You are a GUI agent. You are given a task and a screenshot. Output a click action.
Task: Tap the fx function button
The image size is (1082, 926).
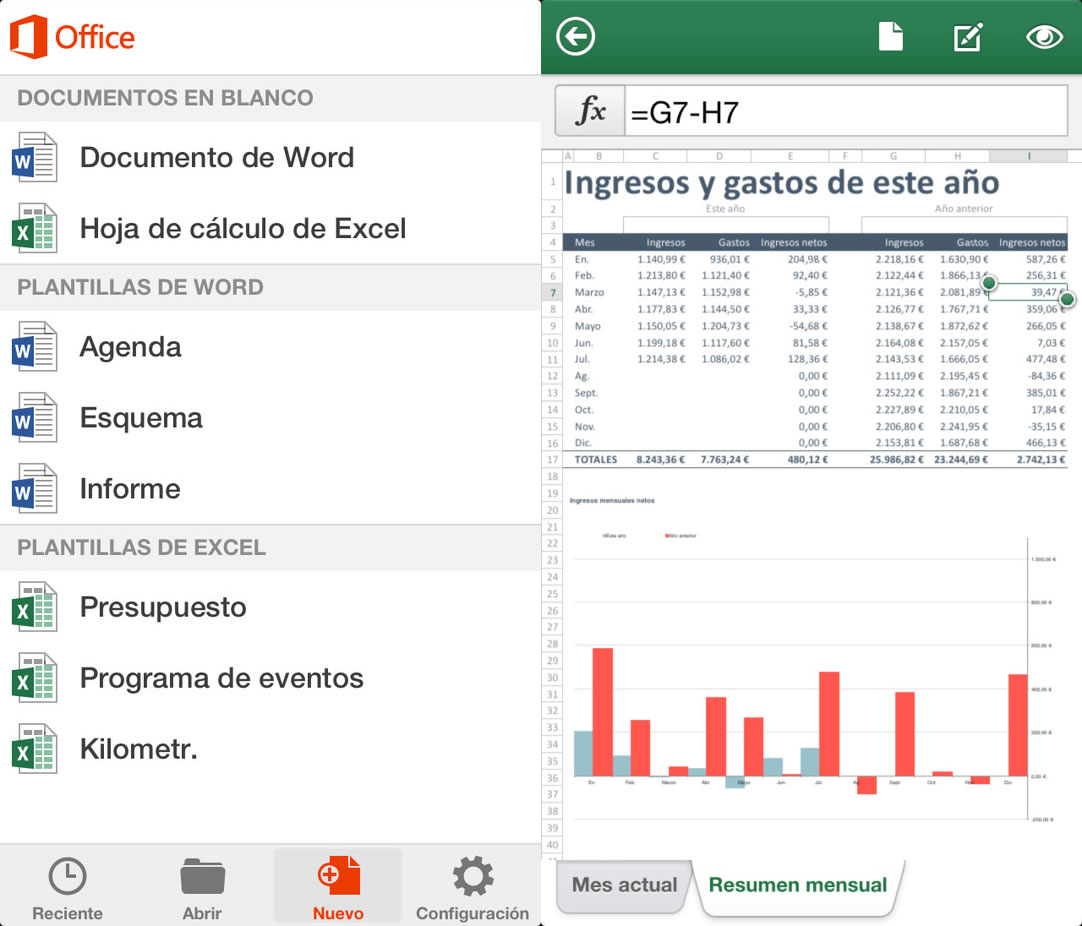(x=591, y=111)
